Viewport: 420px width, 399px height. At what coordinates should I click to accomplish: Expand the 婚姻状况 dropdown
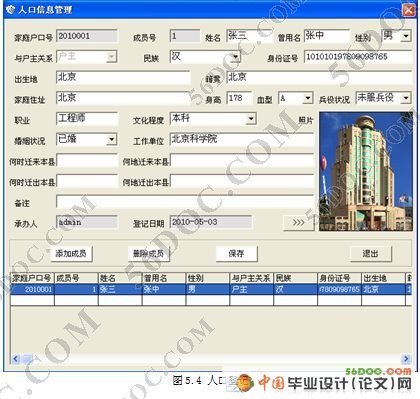(112, 139)
